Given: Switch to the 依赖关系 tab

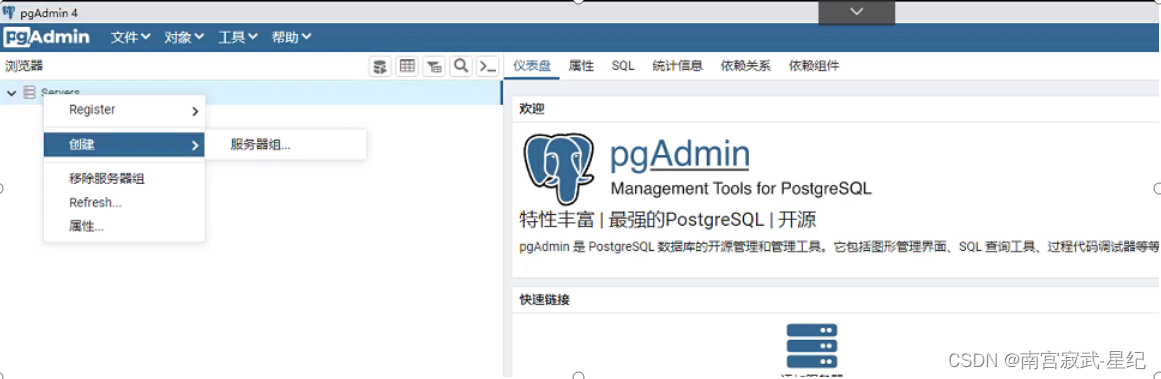Looking at the screenshot, I should (x=746, y=66).
